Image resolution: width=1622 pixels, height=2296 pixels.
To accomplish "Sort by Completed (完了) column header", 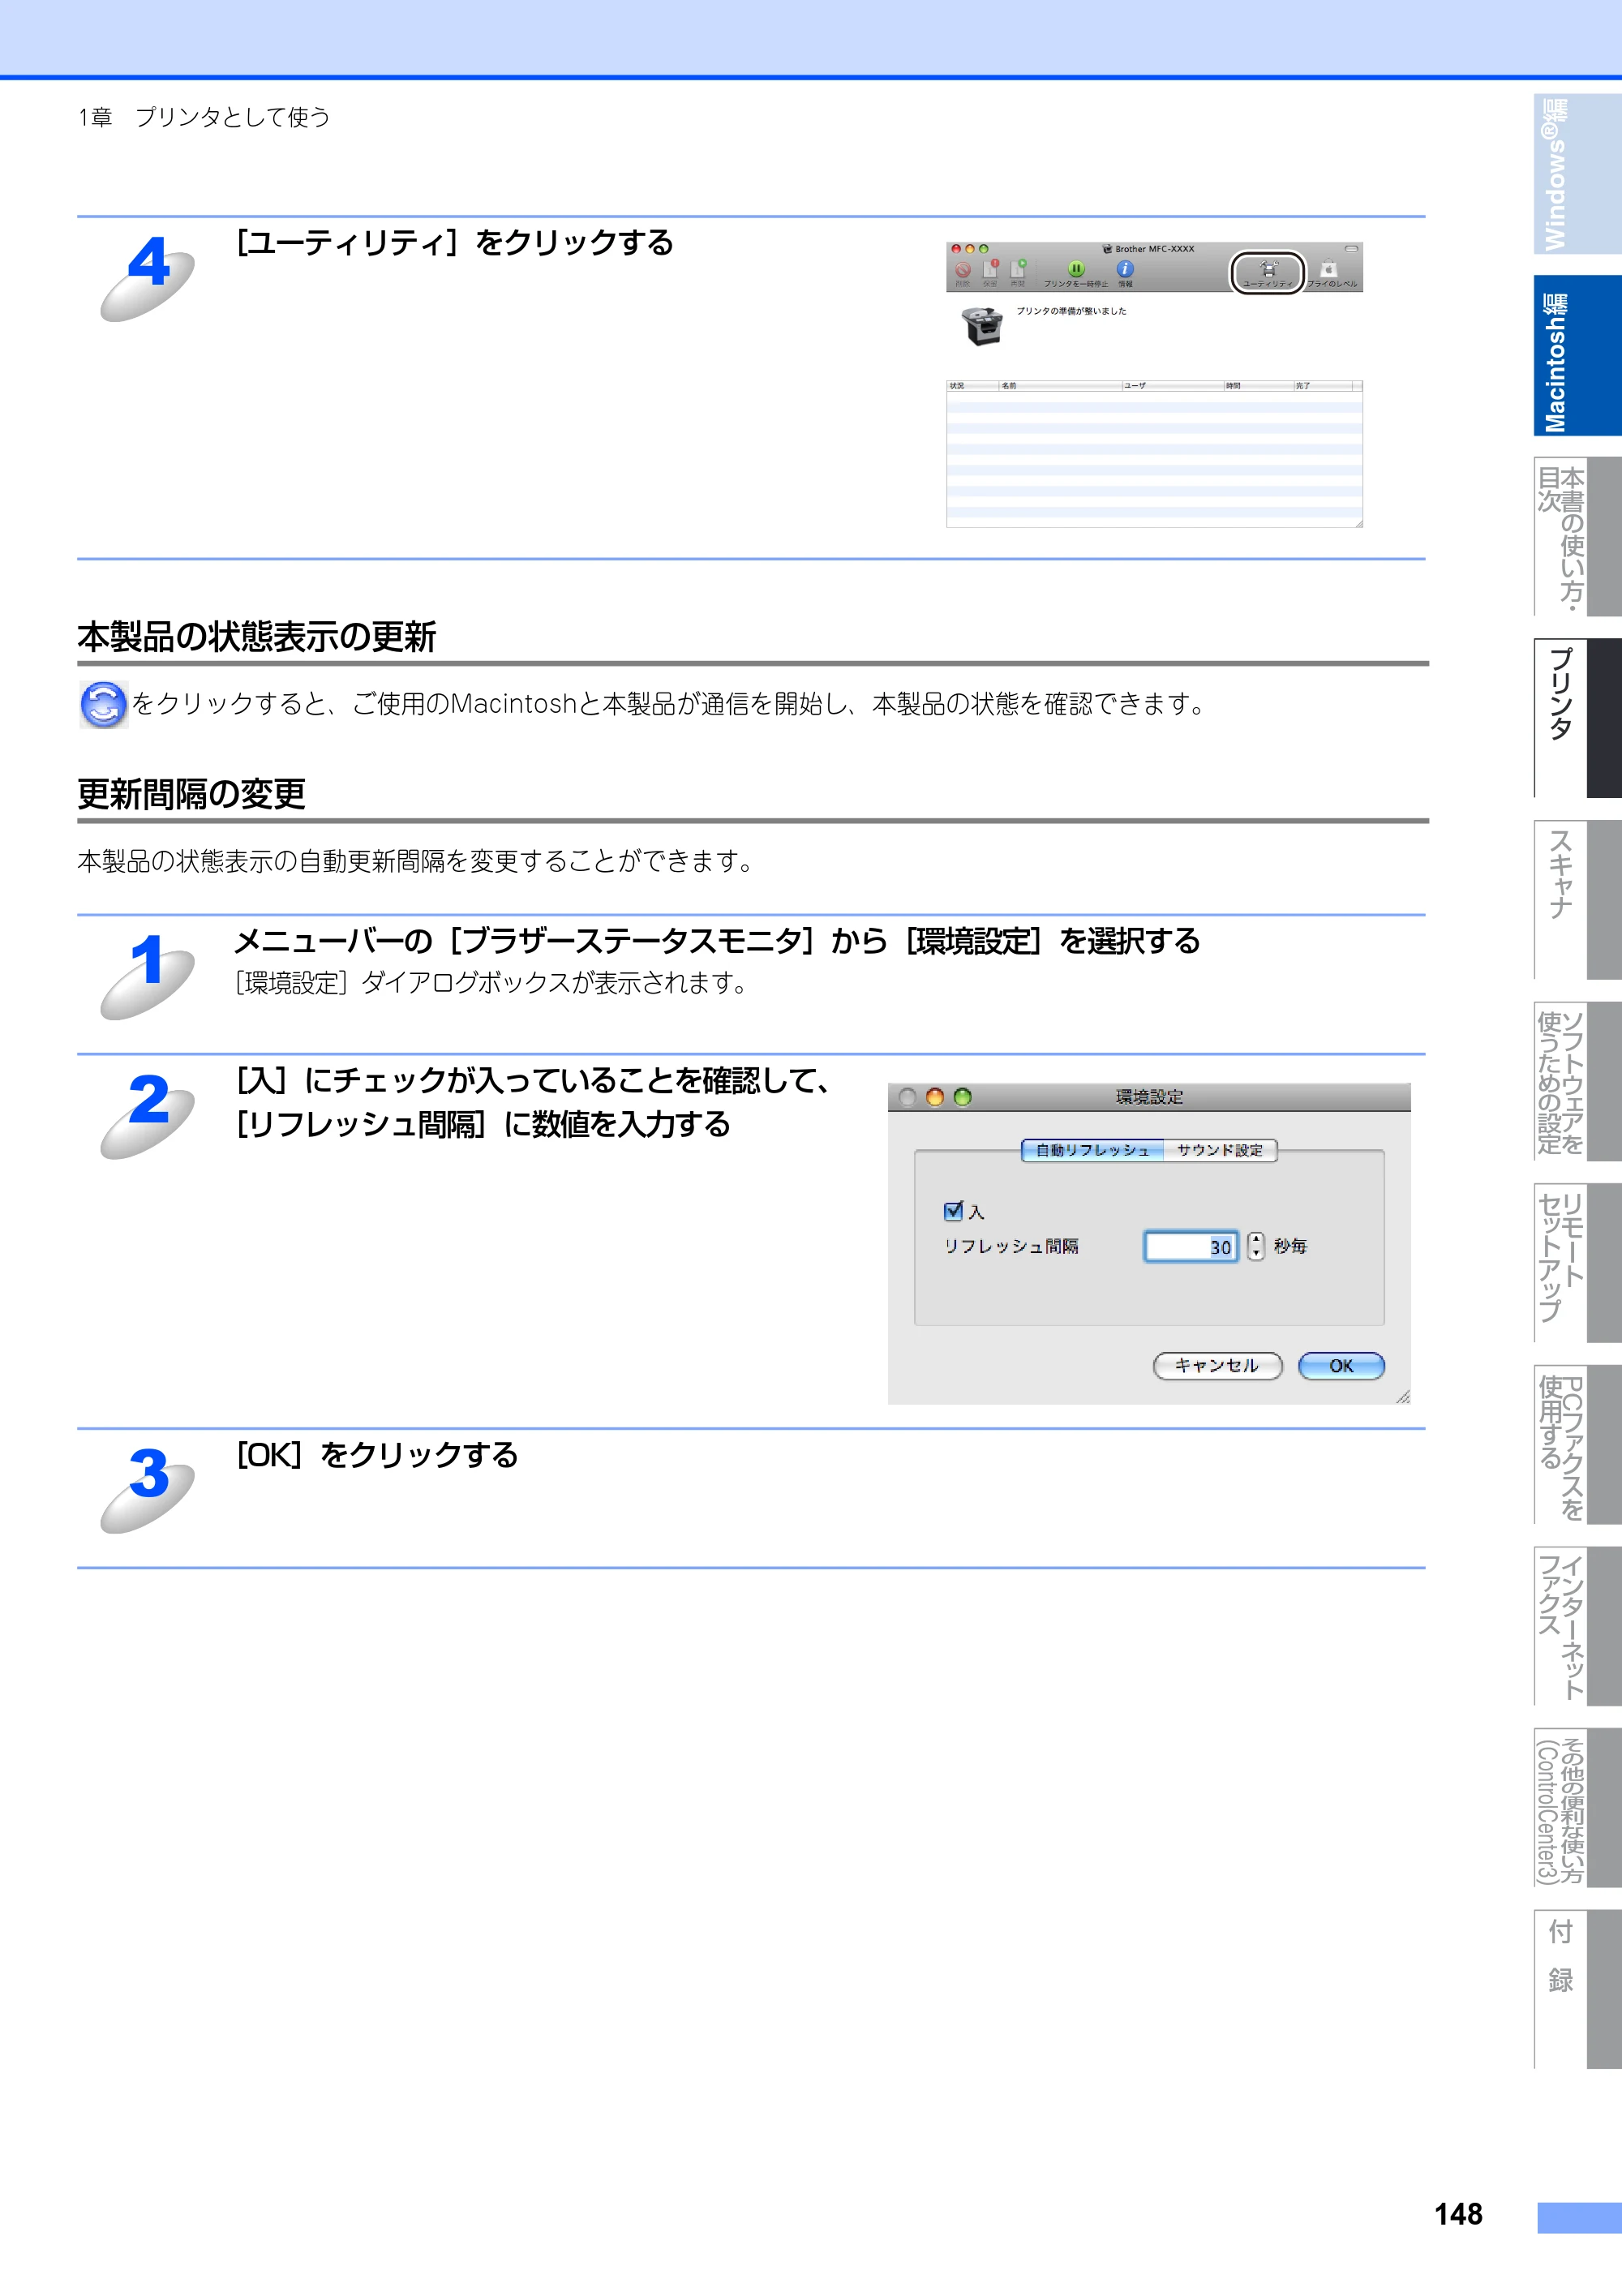I will pos(1322,385).
